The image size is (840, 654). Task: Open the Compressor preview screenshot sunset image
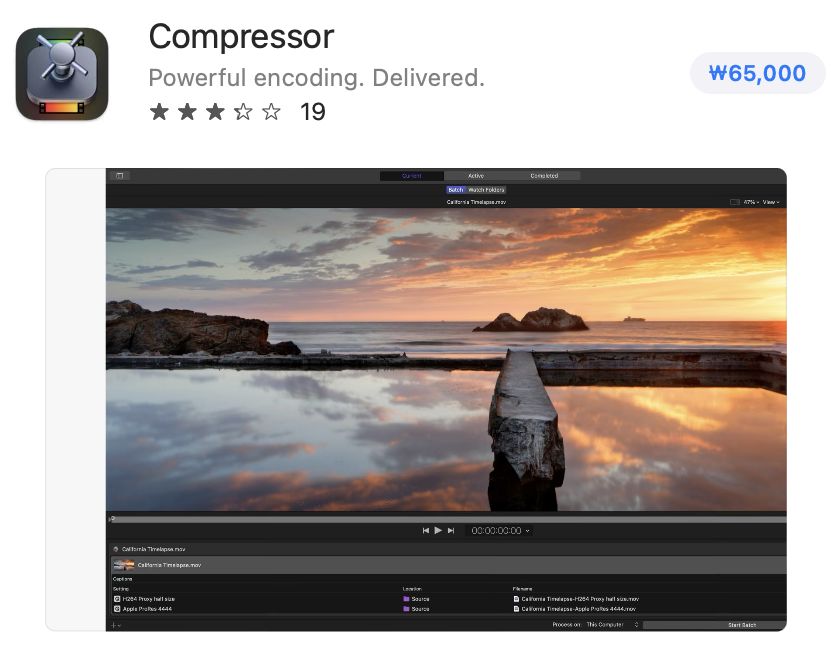[x=446, y=359]
